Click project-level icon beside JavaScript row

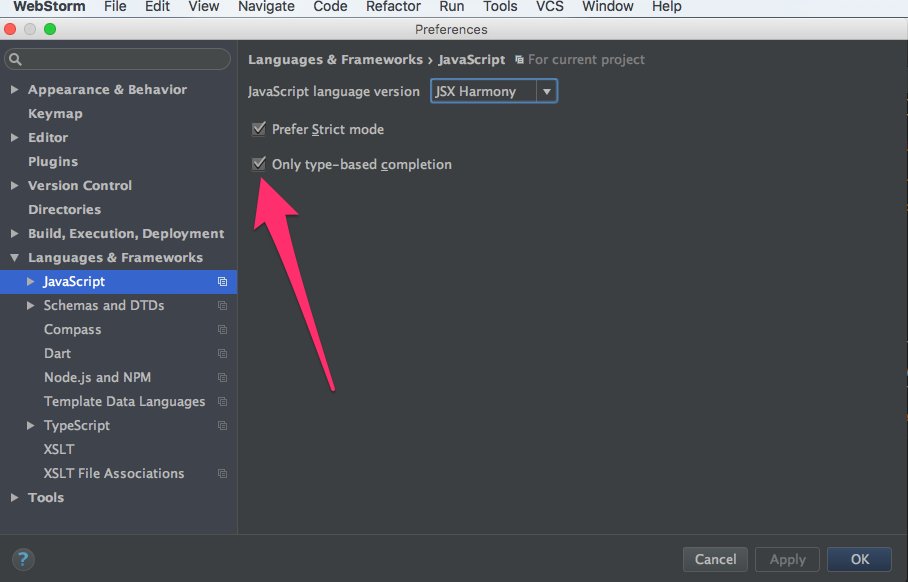coord(222,281)
